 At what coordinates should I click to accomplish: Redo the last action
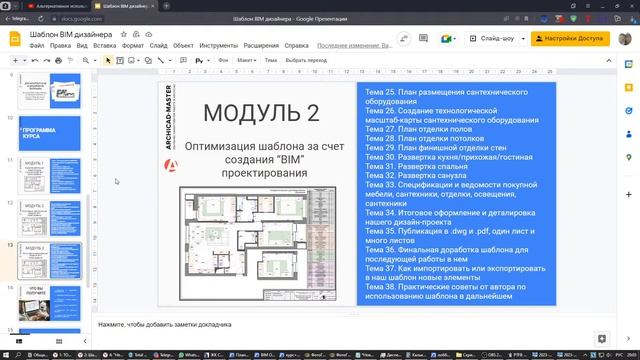click(x=47, y=60)
